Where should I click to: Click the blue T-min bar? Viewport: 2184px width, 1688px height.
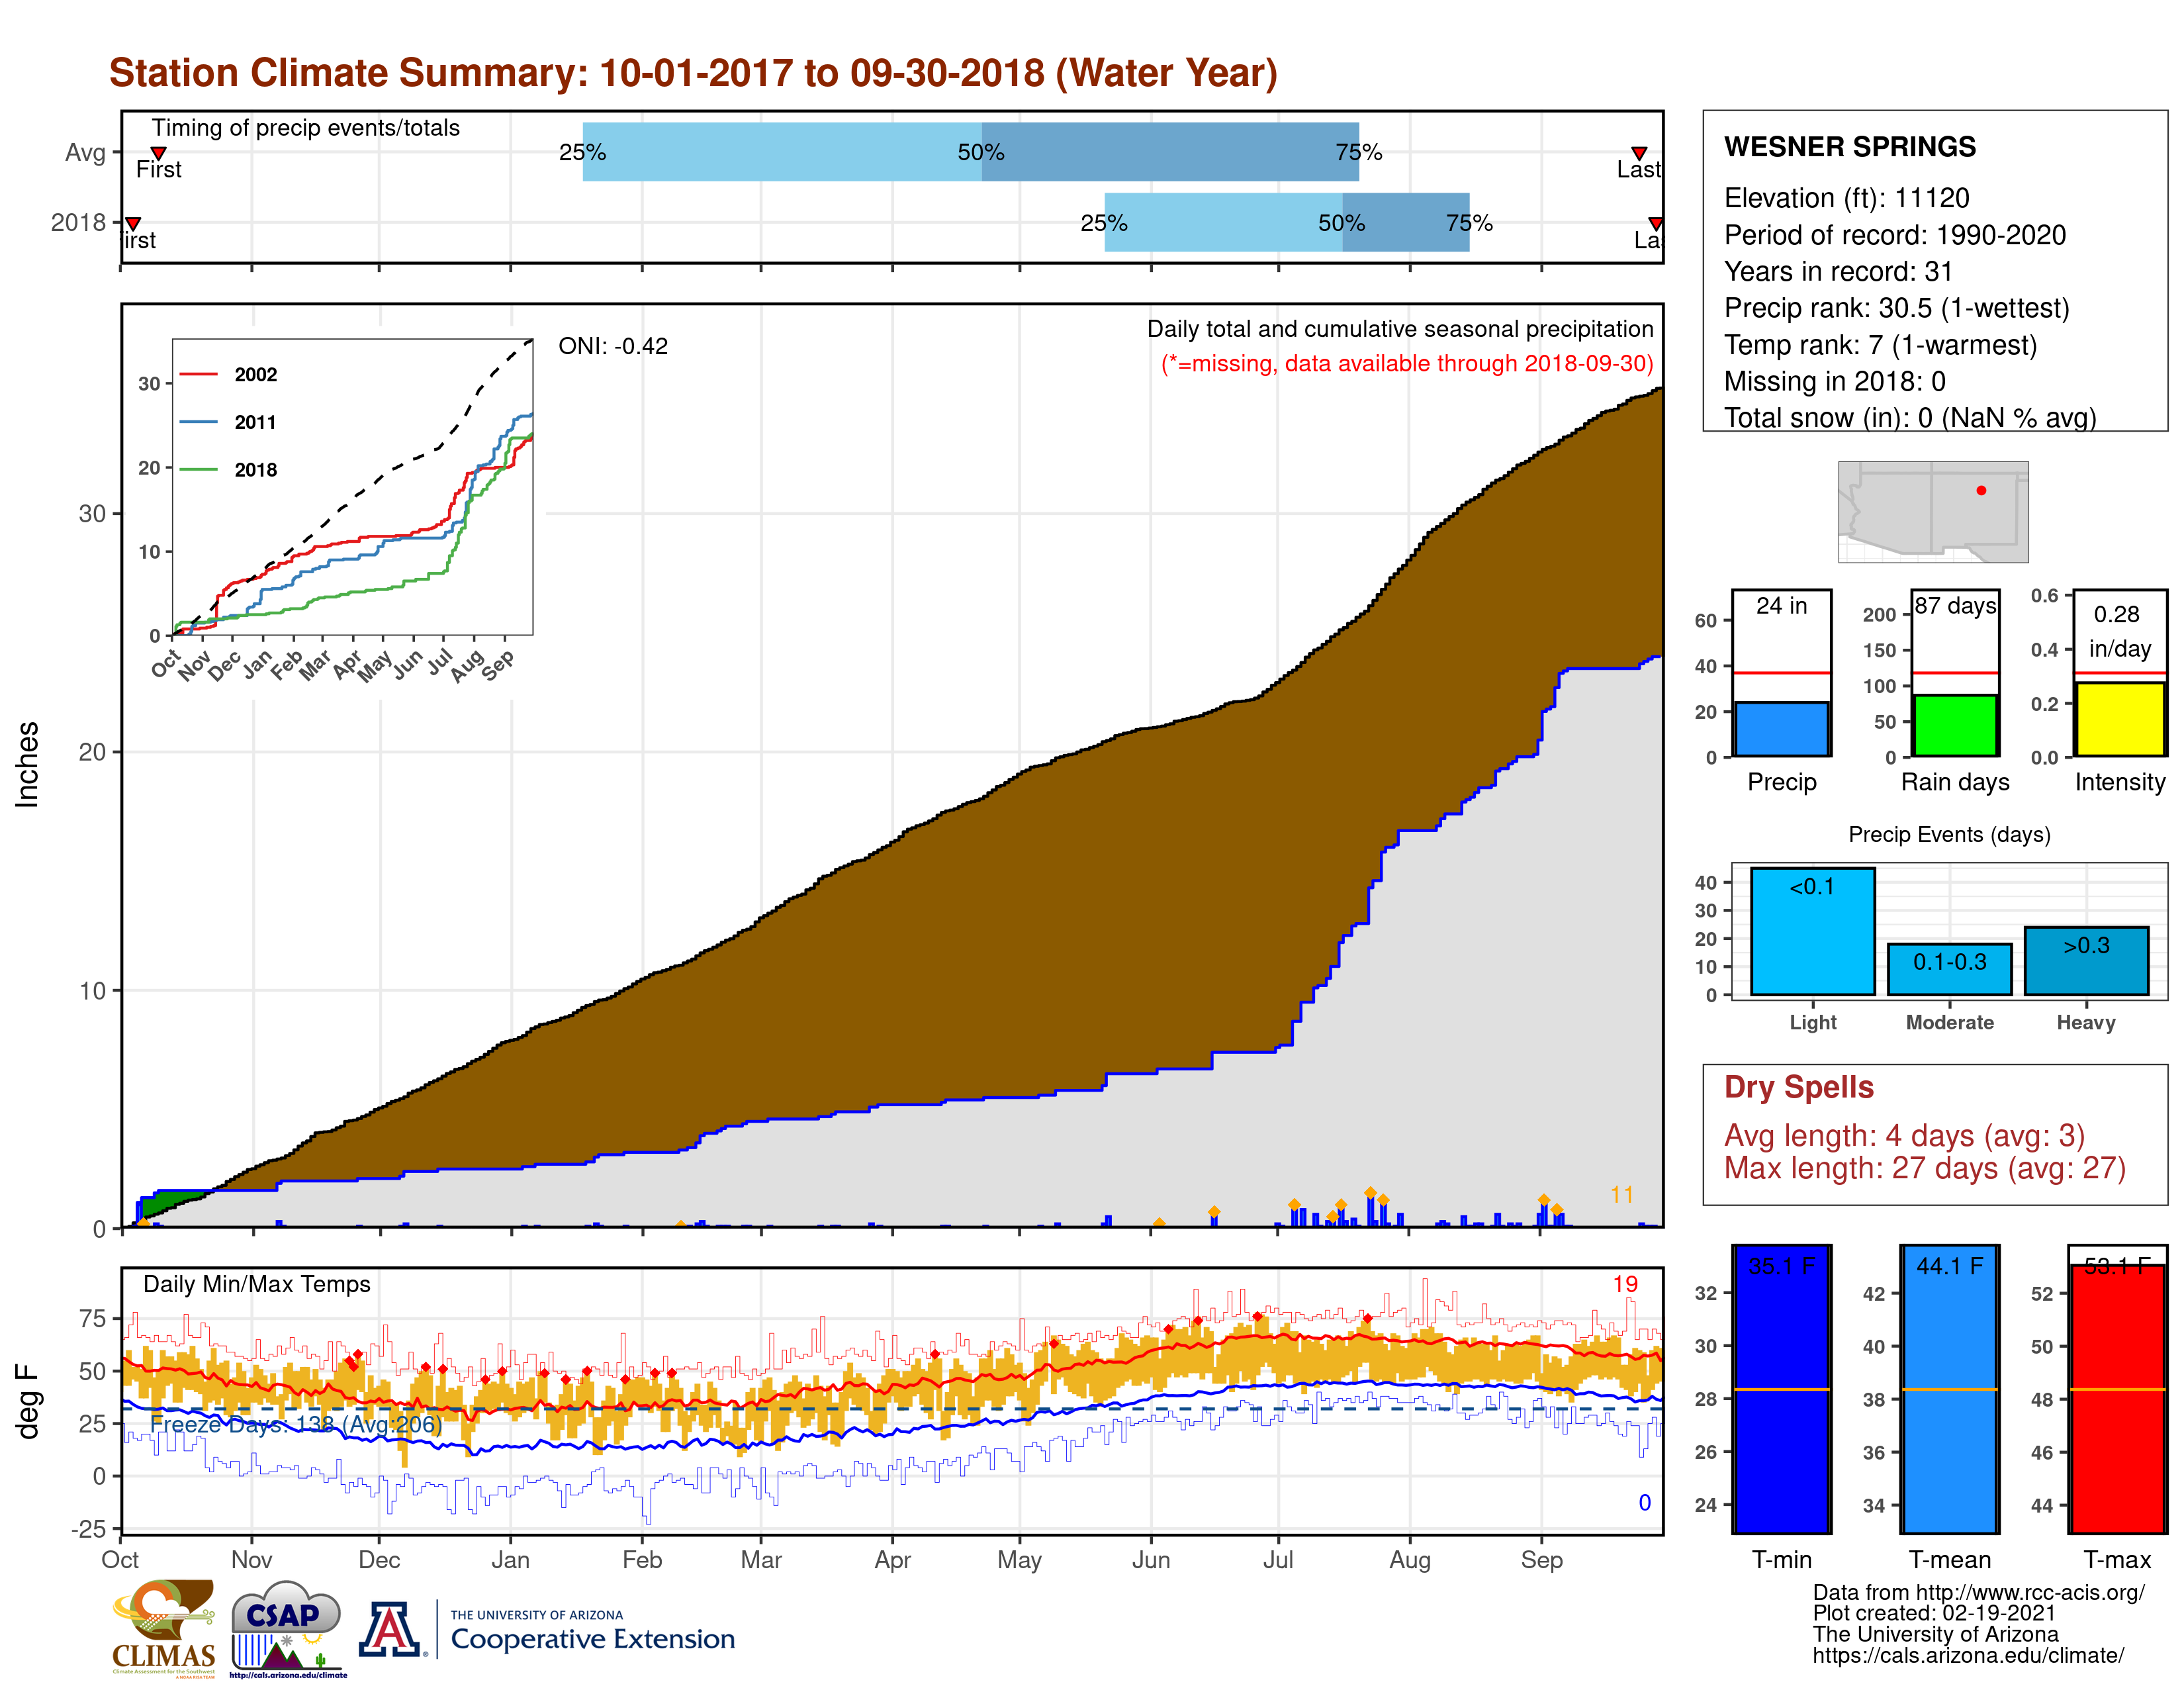[1782, 1389]
